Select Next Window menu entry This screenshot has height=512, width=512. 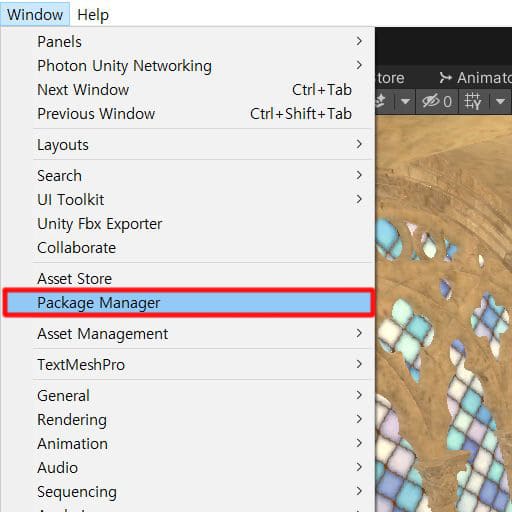187,90
